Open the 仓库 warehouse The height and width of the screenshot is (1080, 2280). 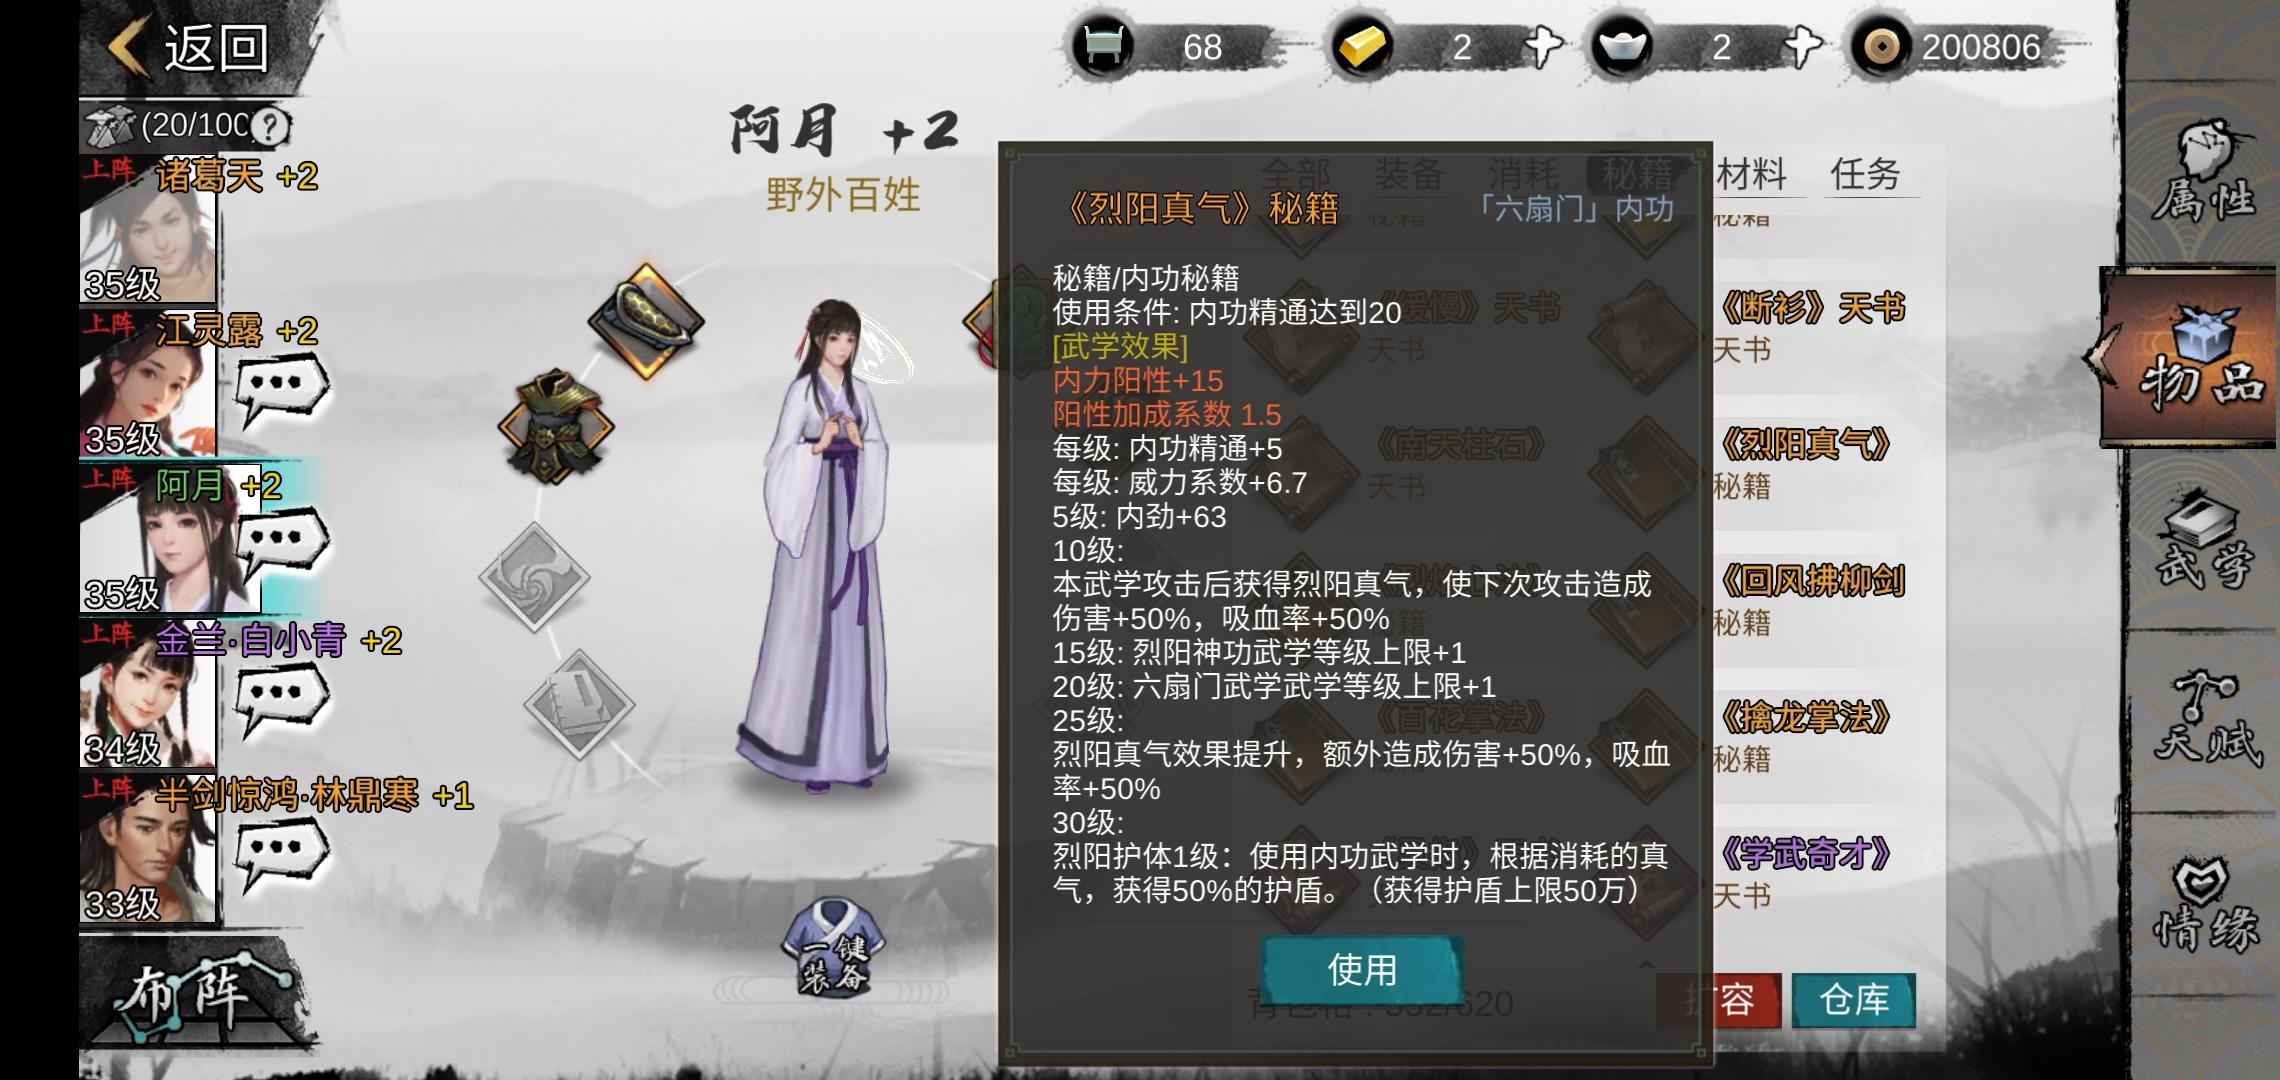[x=1854, y=1000]
